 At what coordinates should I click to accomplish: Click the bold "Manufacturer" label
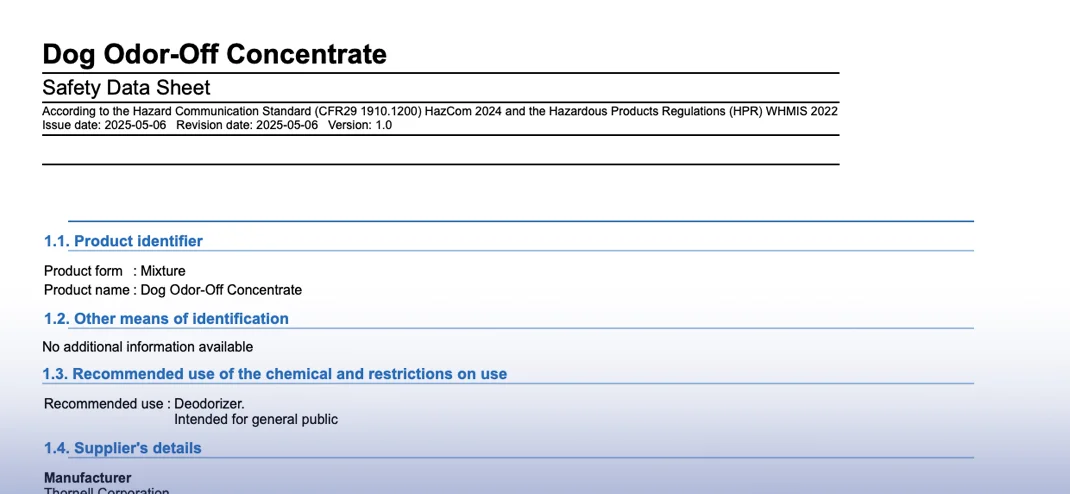click(88, 478)
